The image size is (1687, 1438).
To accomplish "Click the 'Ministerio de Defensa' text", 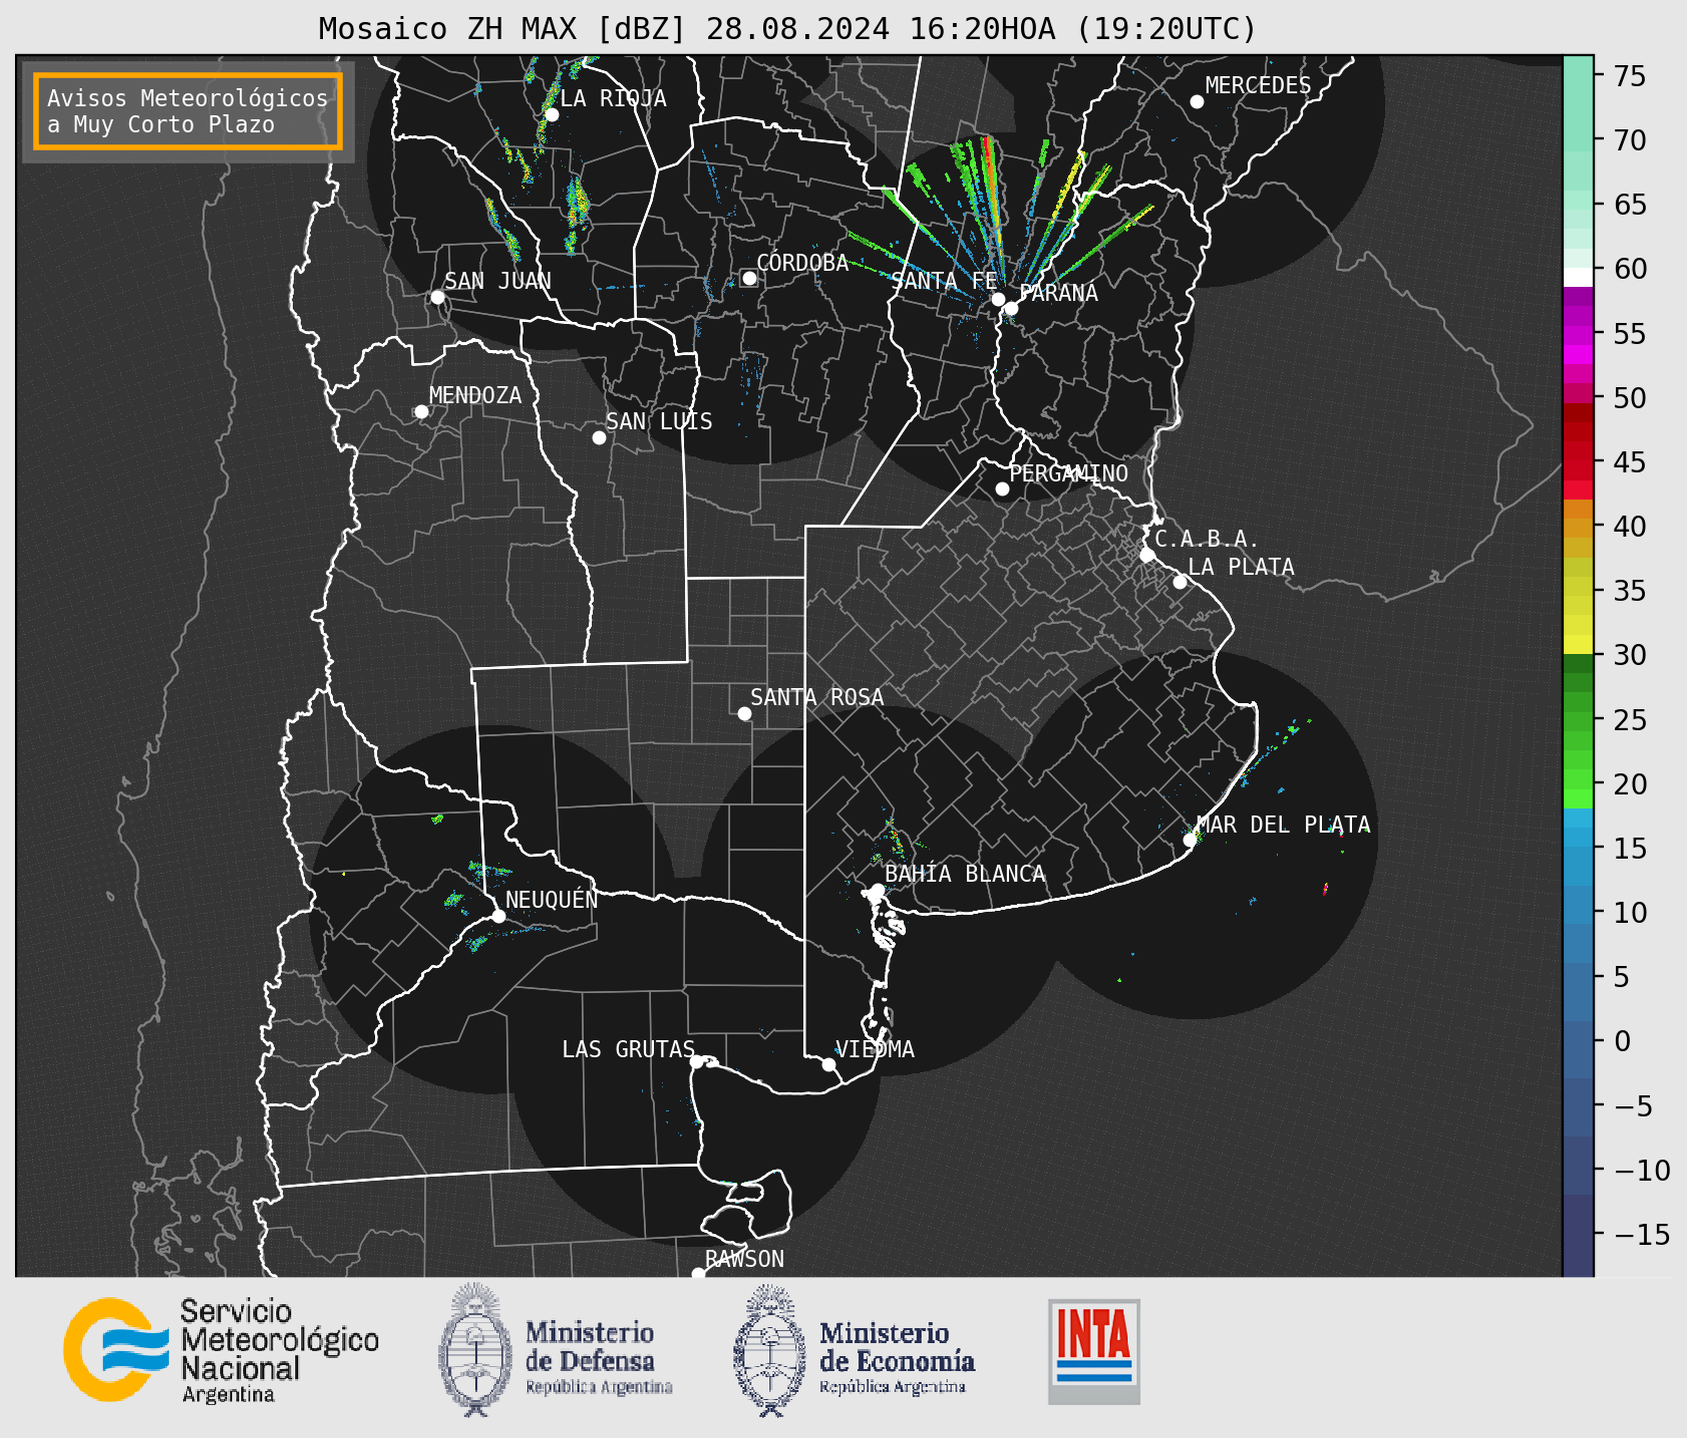I will point(590,1346).
